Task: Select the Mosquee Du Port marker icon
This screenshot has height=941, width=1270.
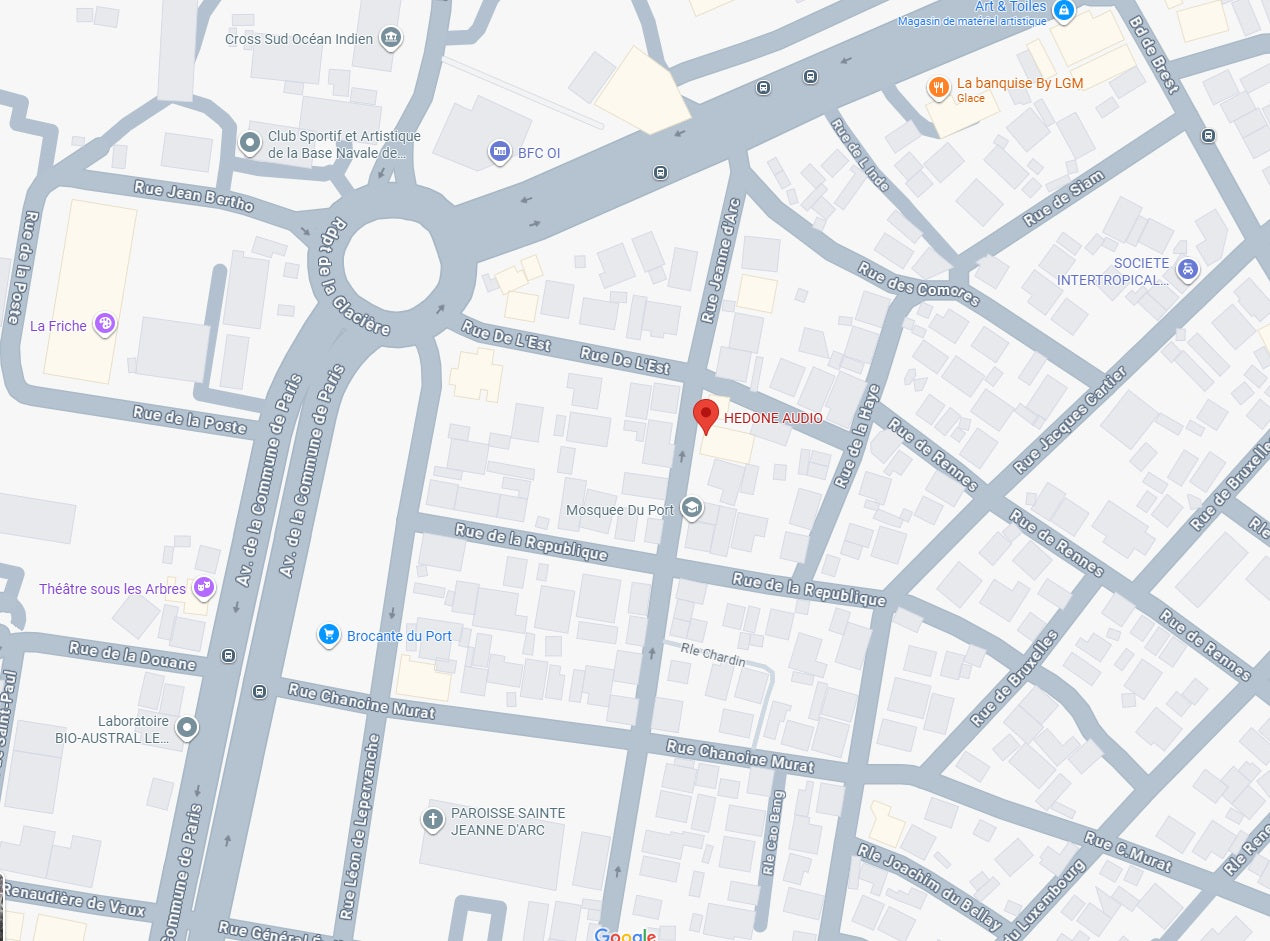Action: pos(691,508)
